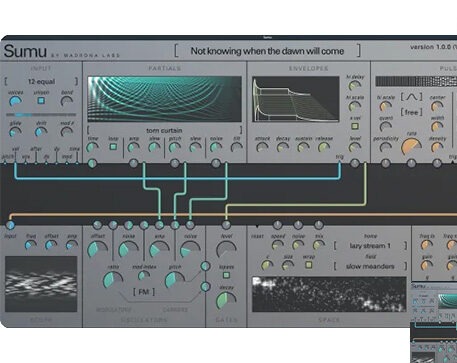Click the drift knob
Screen dimensions: 457x363
41,132
